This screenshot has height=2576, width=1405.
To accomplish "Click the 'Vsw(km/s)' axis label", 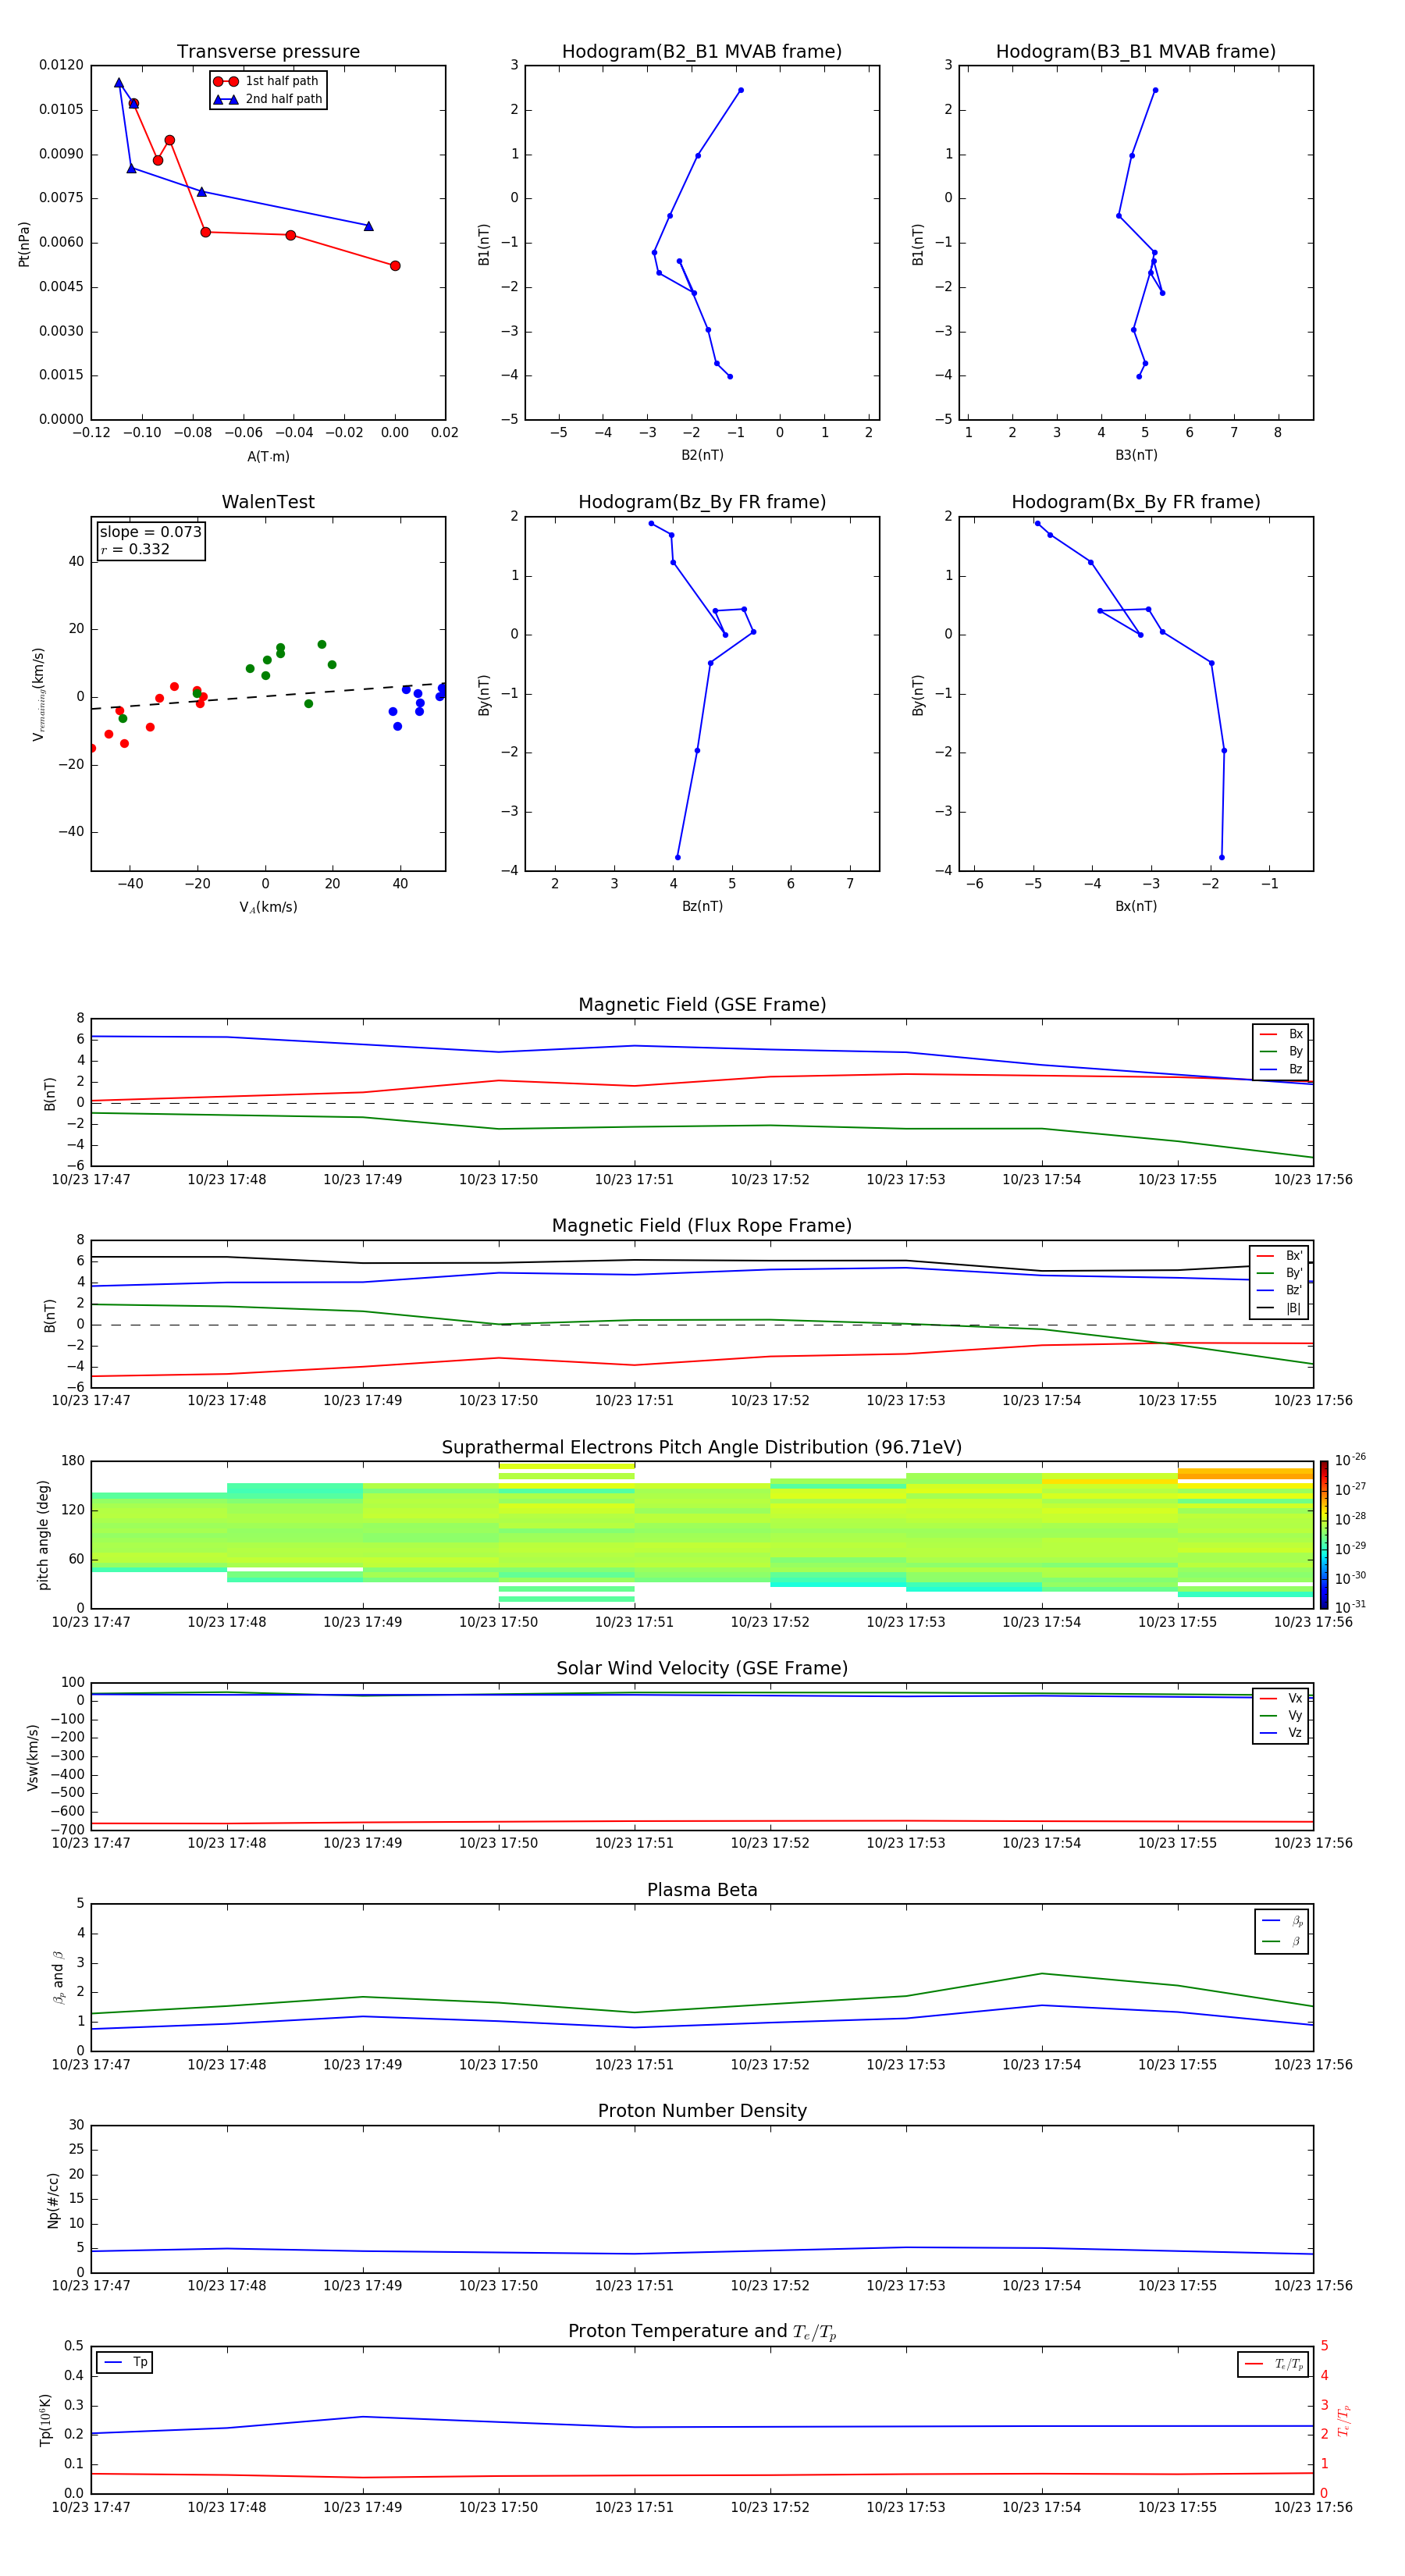I will pos(33,1757).
